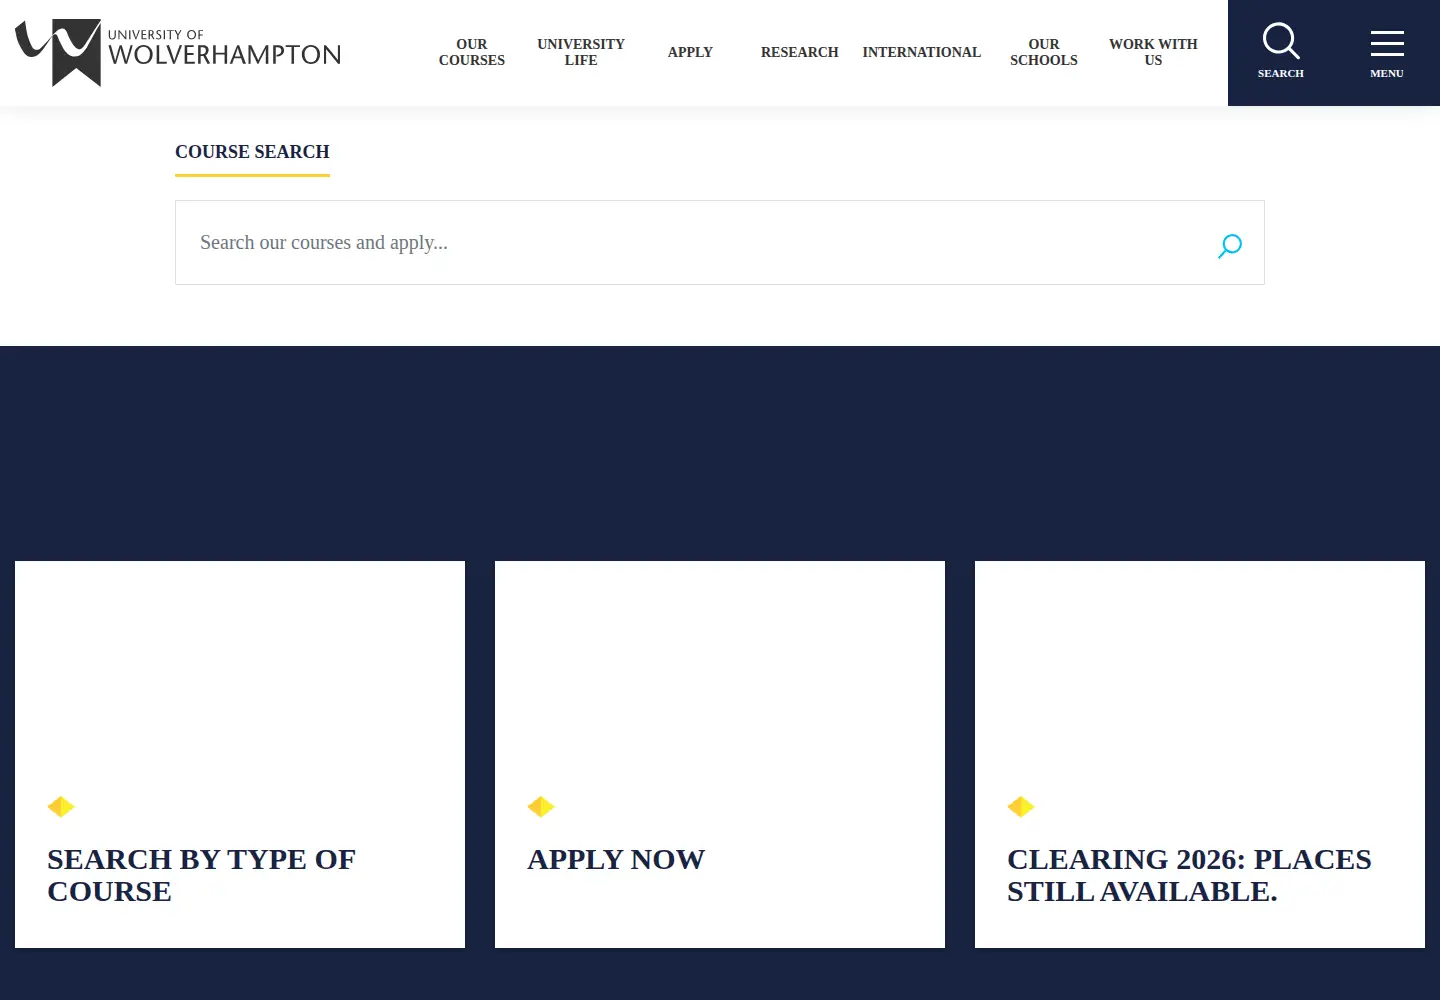Click yellow diamond icon on Search by Type card
1440x1000 pixels.
[61, 806]
